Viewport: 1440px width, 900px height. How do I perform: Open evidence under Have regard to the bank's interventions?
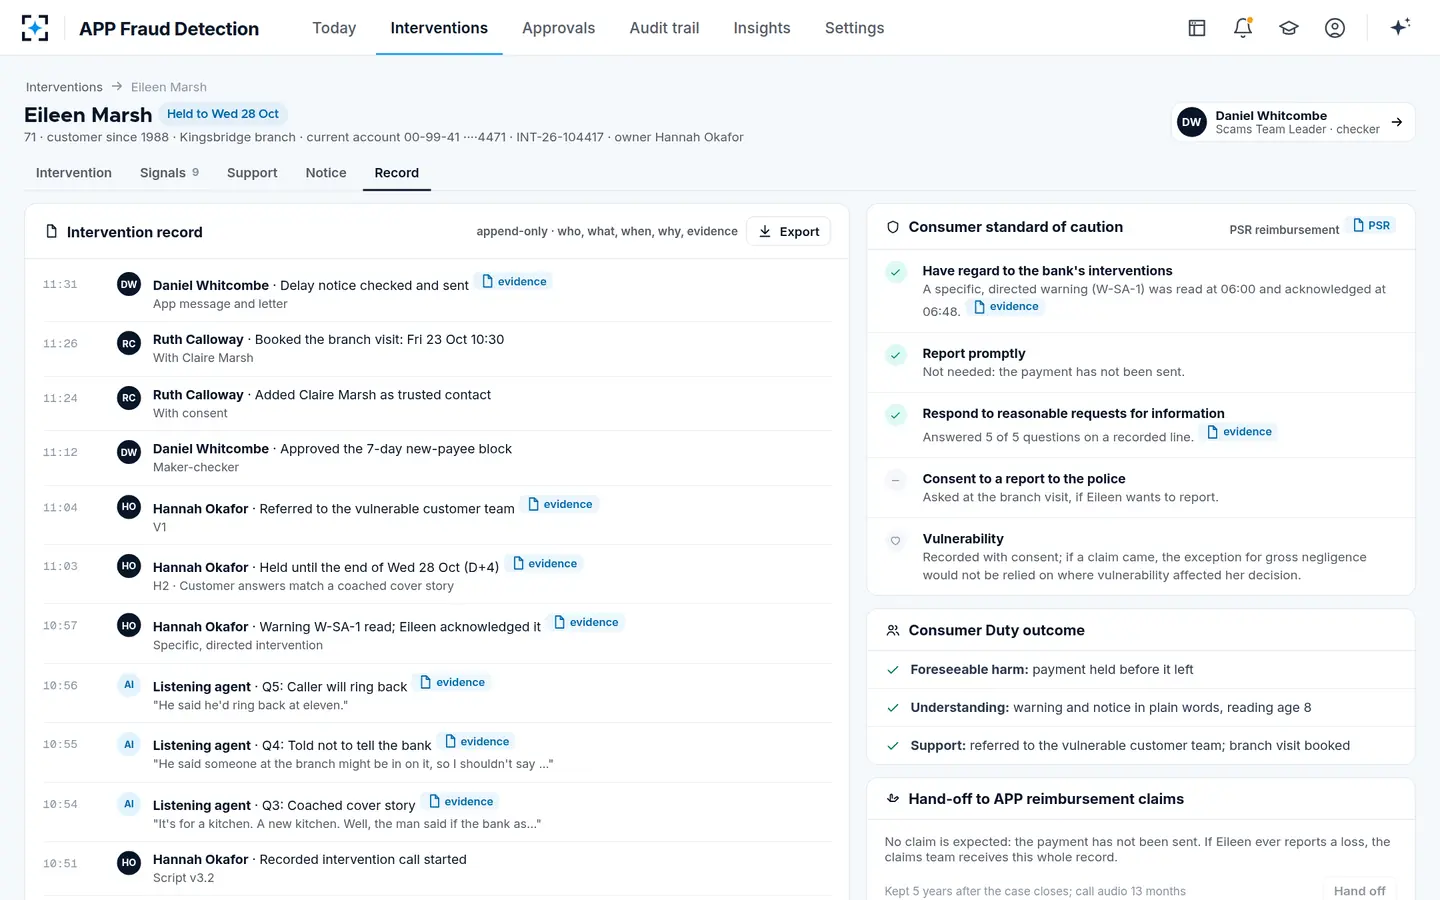tap(1006, 307)
